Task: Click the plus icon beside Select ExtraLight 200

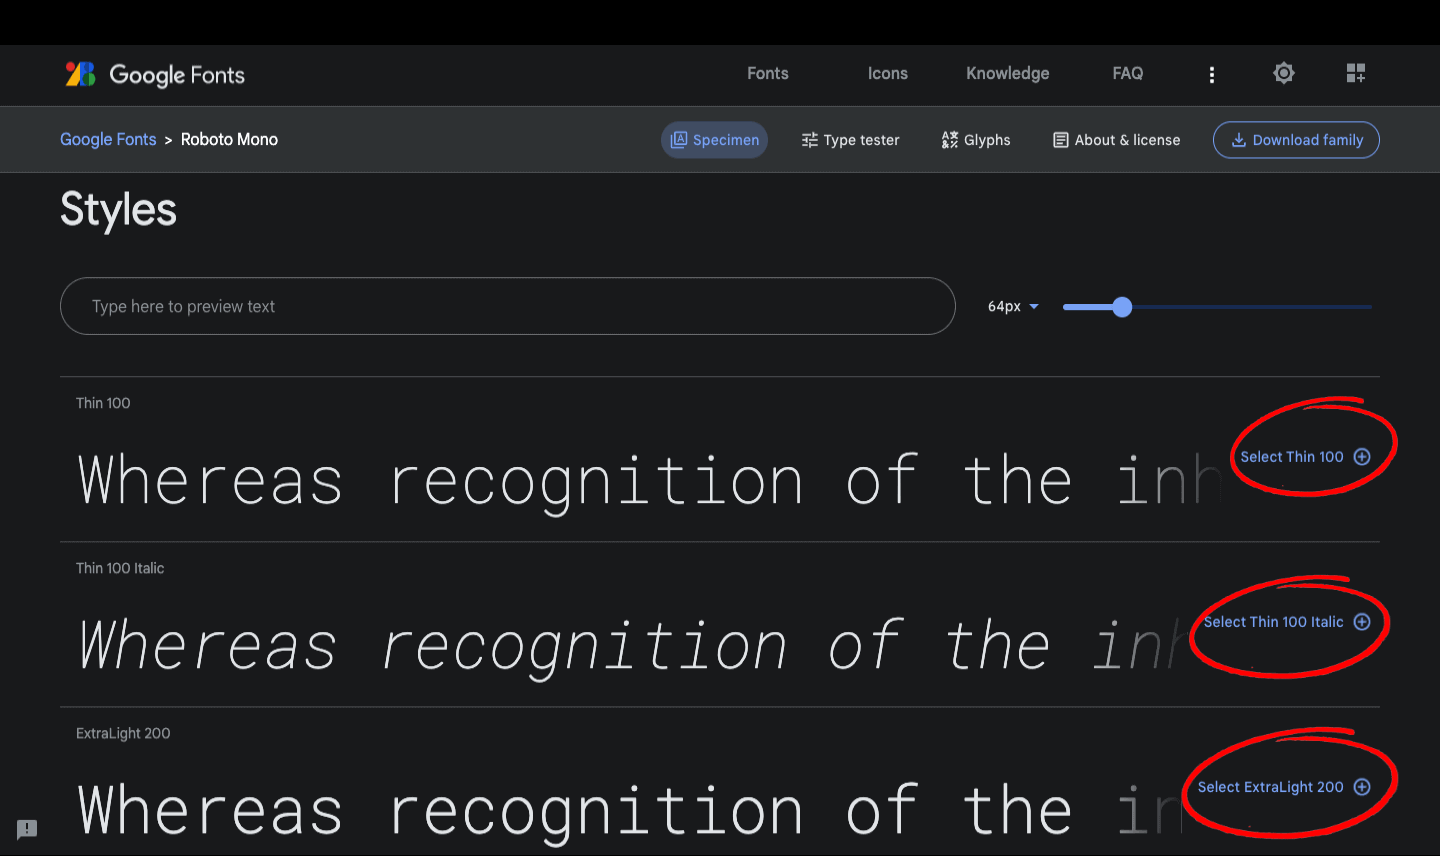Action: tap(1362, 787)
